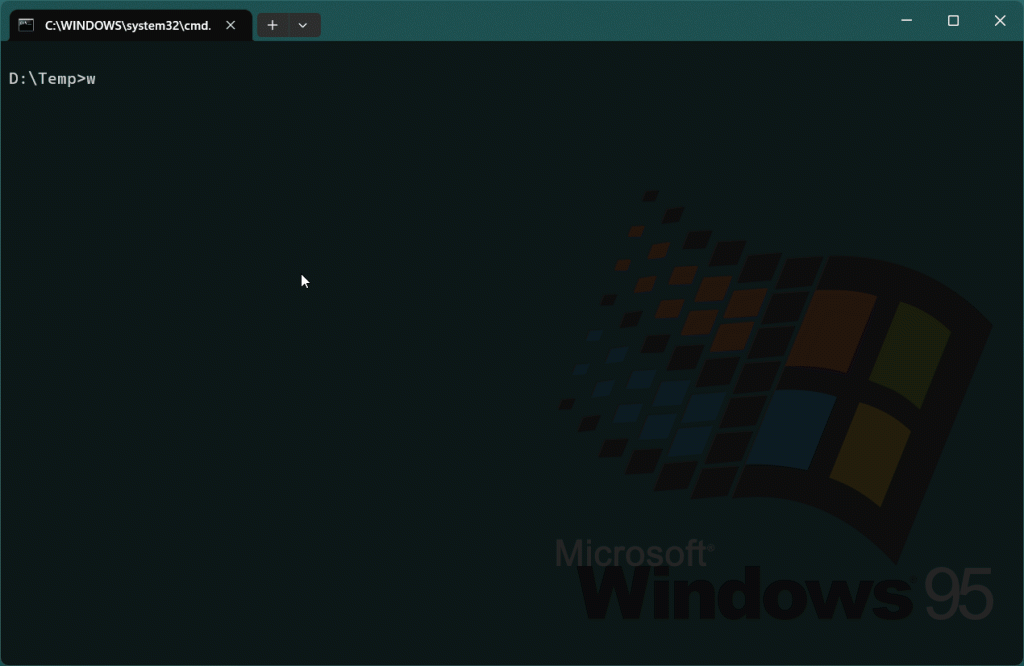Click the typed "w" character on command line
The width and height of the screenshot is (1024, 666).
coord(91,79)
